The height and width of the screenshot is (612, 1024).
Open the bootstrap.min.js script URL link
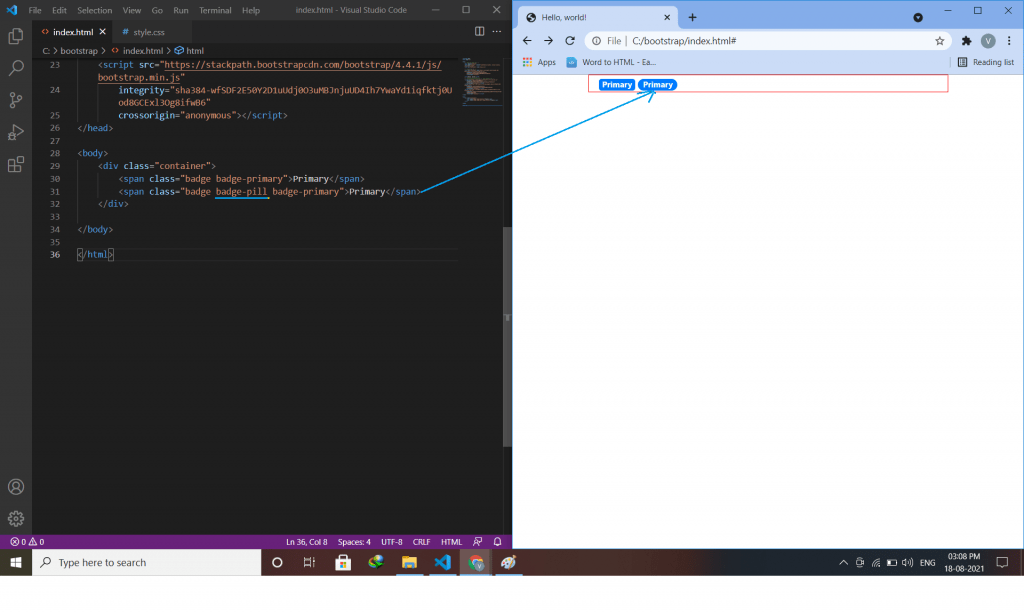[270, 71]
